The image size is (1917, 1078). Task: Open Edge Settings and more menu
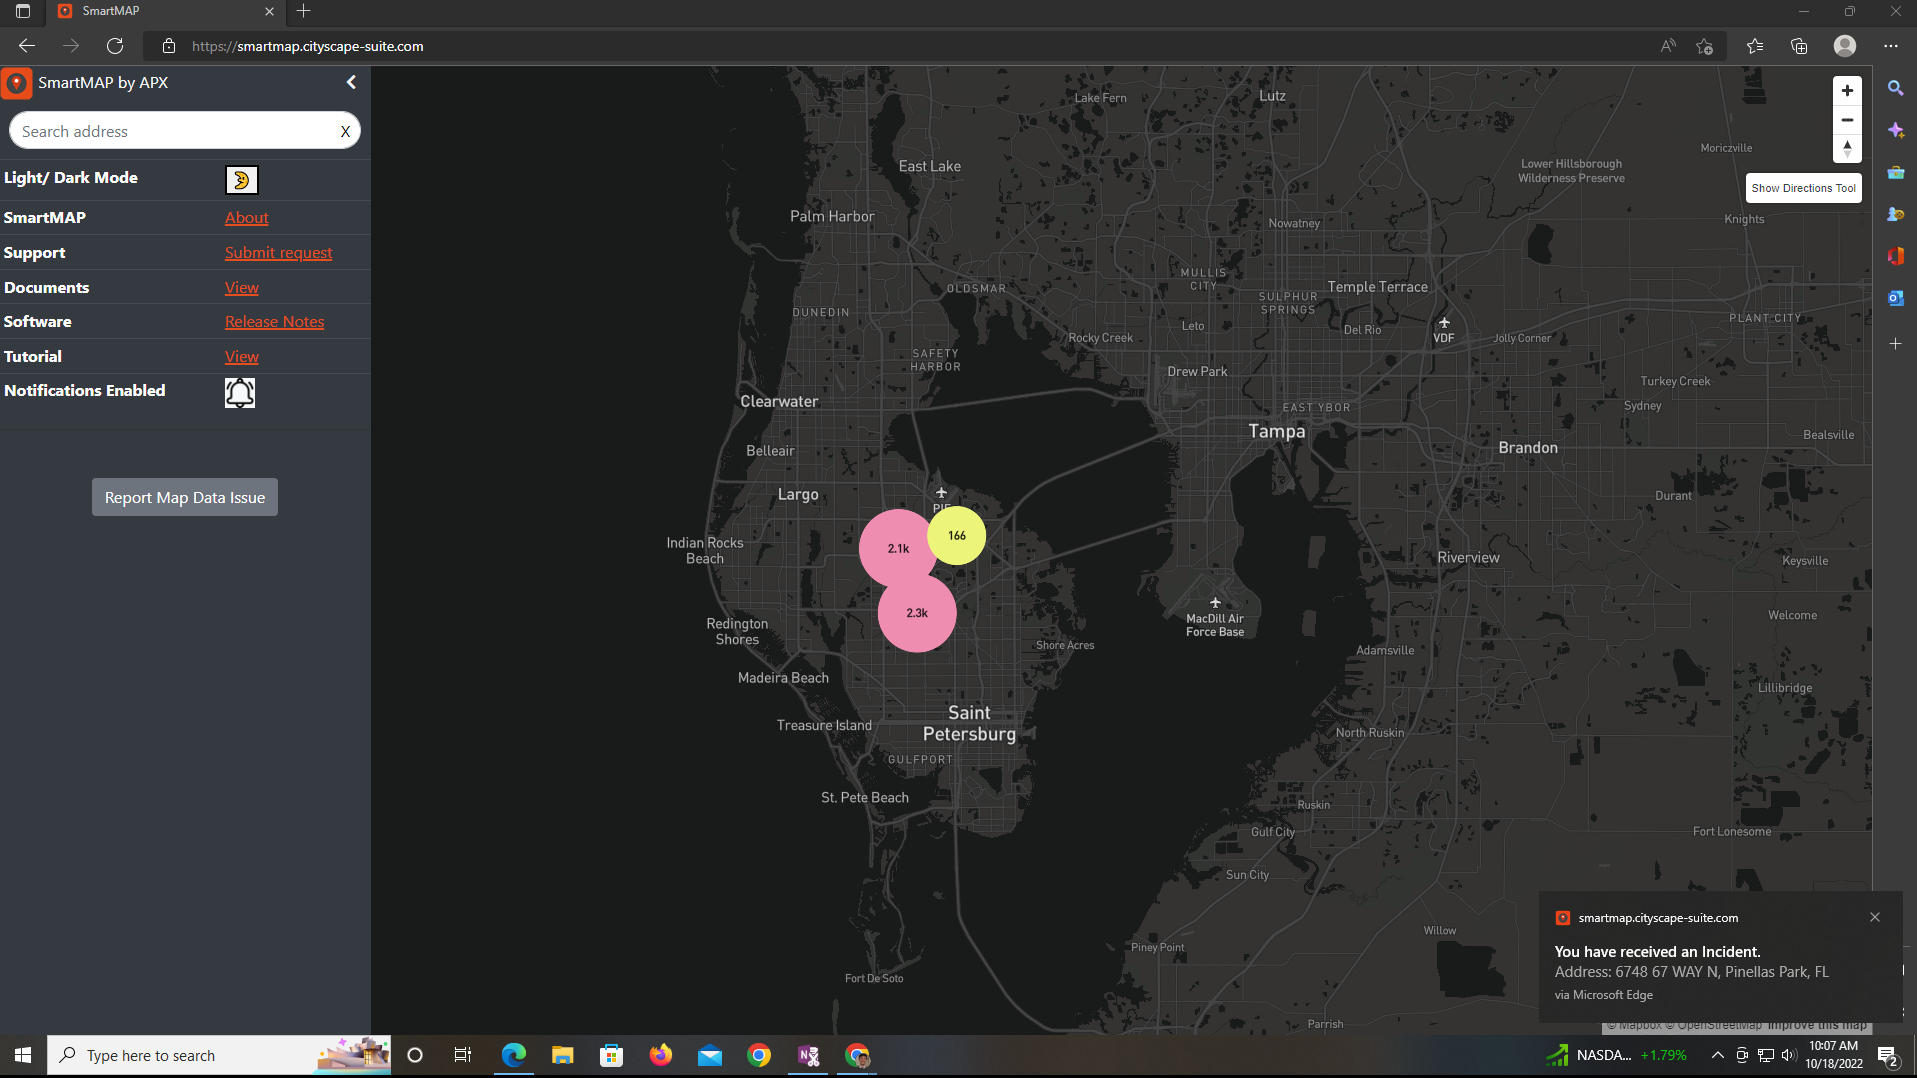point(1890,46)
